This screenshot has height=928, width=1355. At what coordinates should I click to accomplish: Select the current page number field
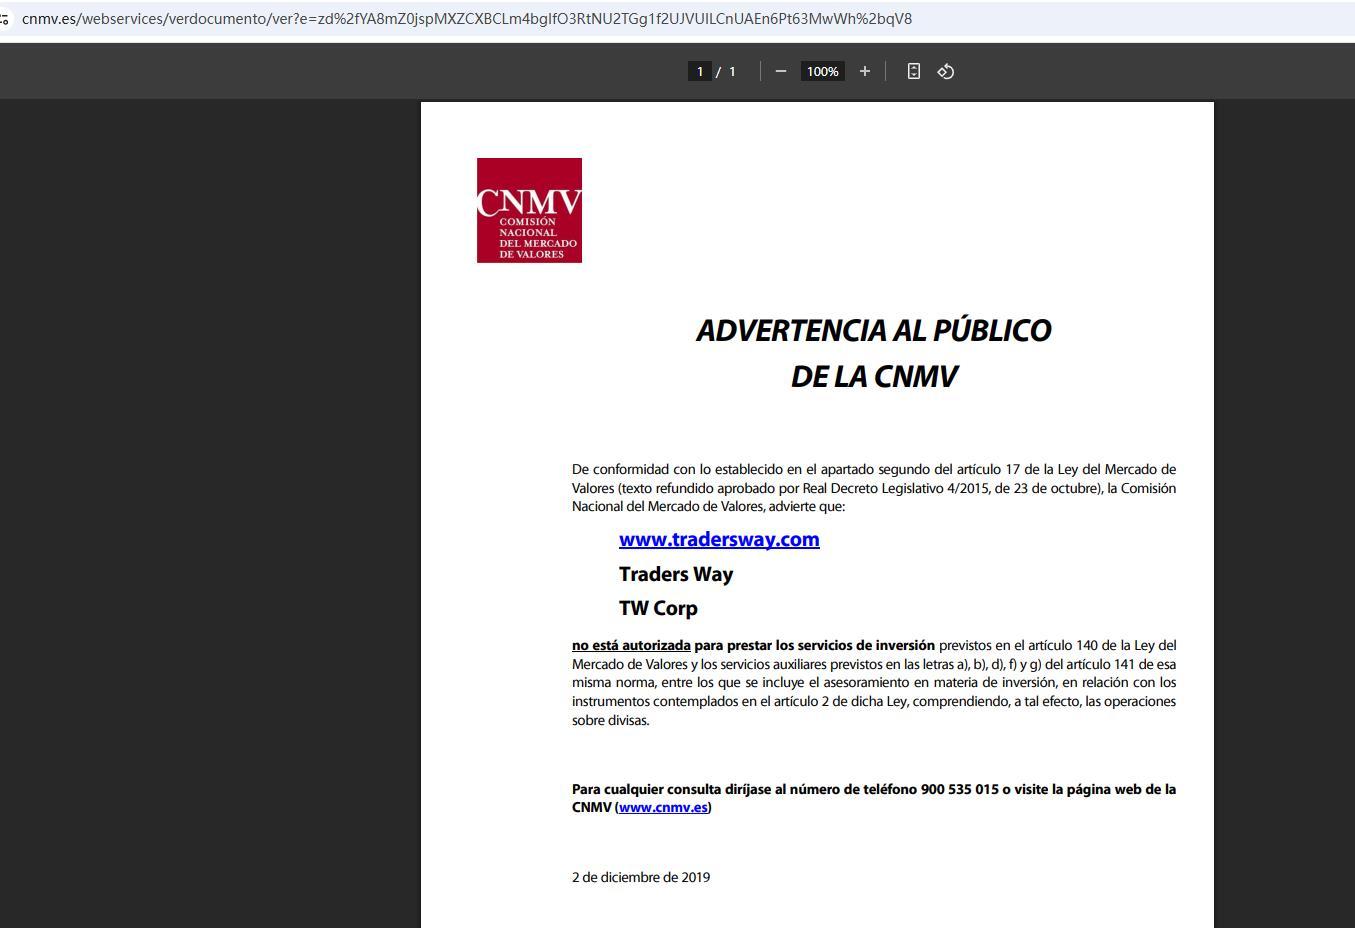point(700,71)
